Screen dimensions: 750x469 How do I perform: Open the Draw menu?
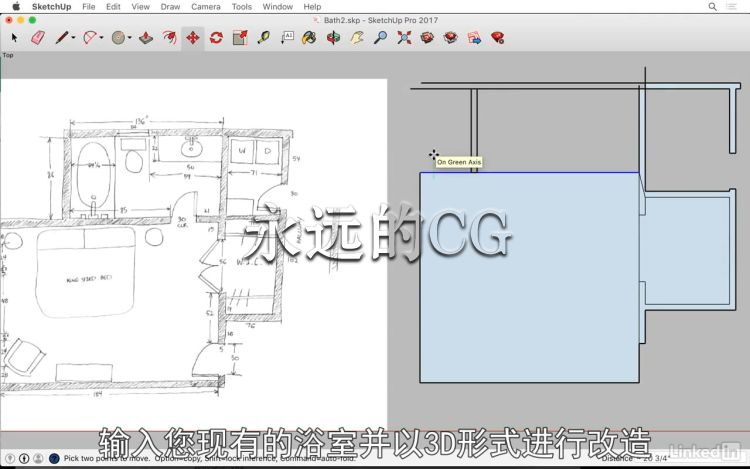(170, 7)
